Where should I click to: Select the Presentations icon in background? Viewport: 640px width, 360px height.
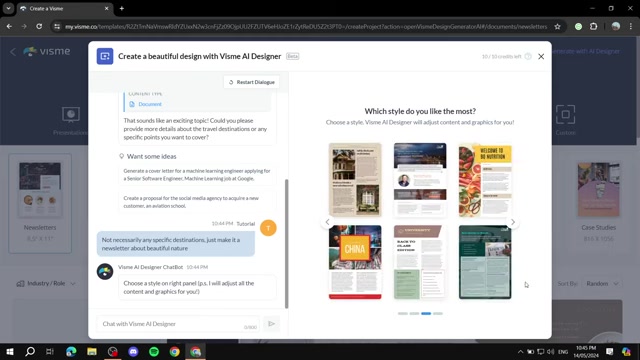(71, 115)
